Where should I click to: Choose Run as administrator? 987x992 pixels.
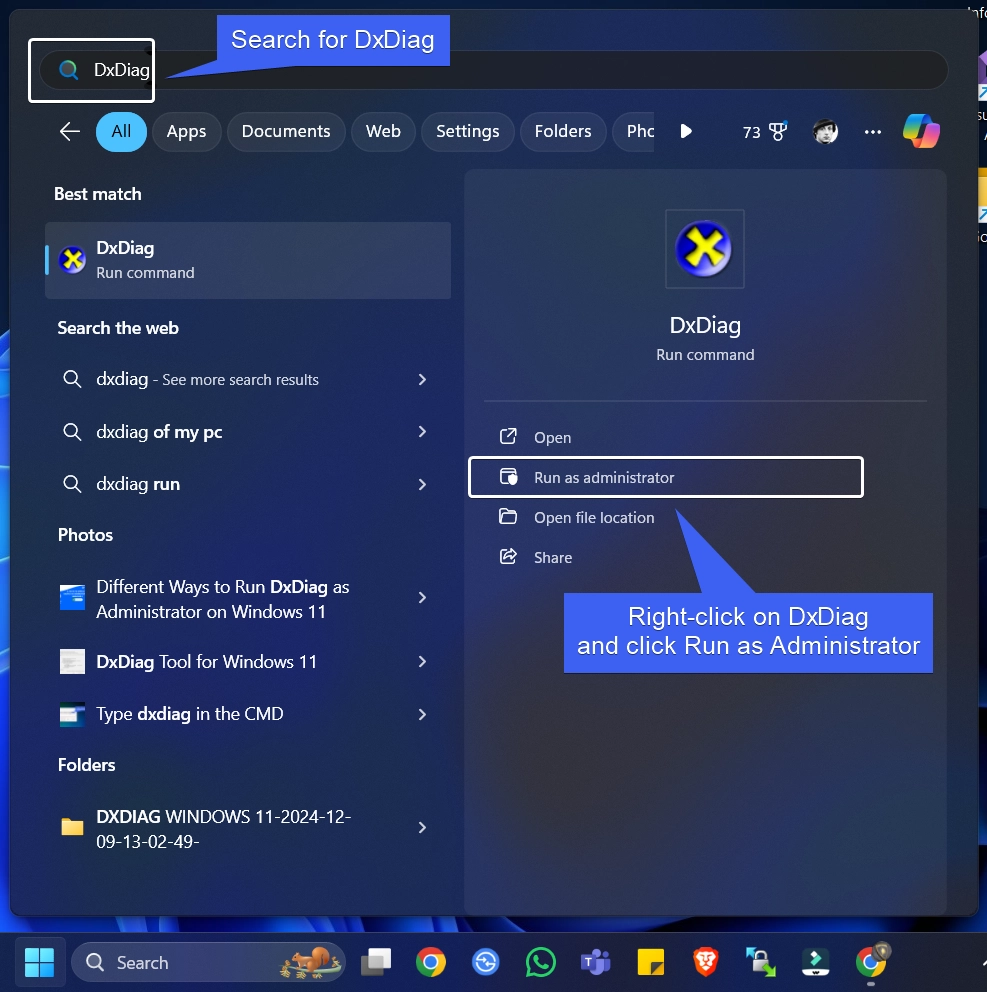click(x=666, y=477)
